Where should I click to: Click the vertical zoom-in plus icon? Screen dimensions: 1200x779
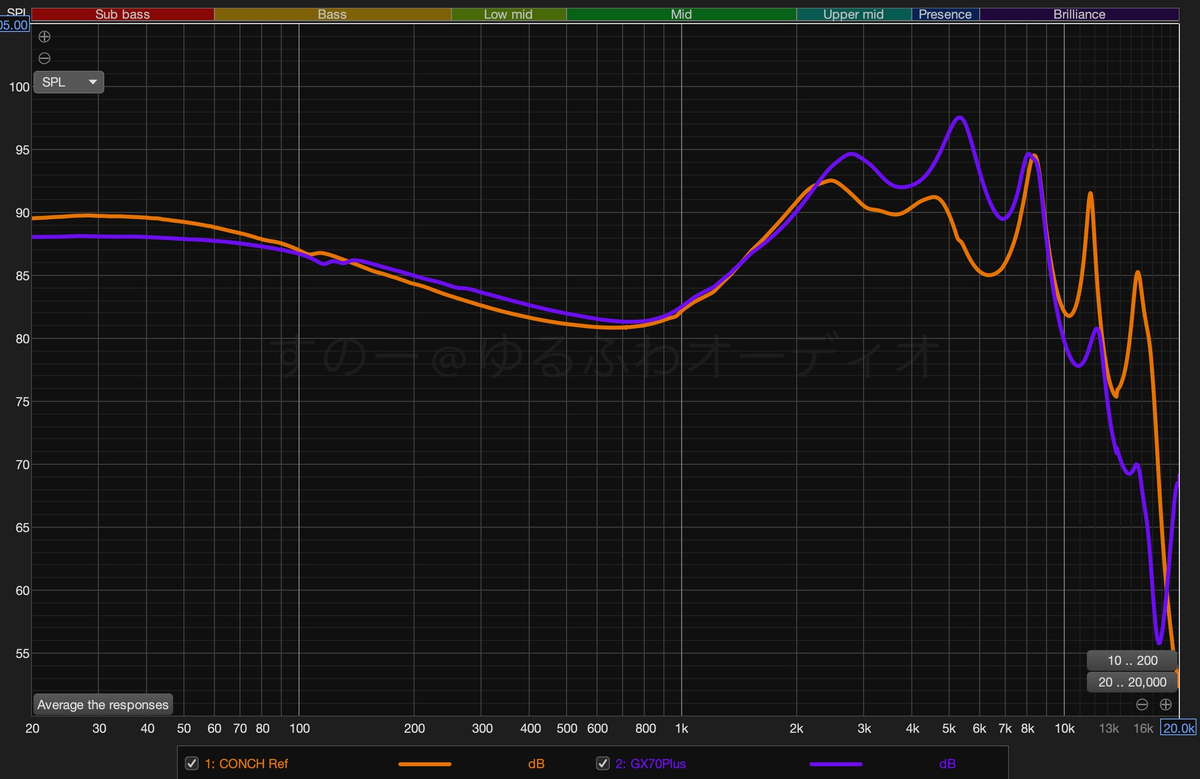click(44, 36)
